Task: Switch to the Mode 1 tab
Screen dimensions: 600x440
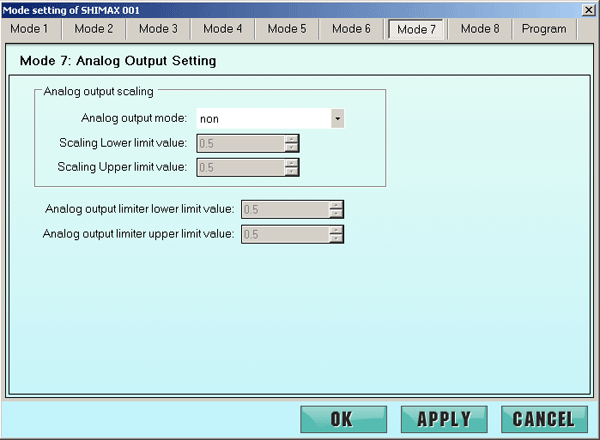Action: pyautogui.click(x=30, y=29)
